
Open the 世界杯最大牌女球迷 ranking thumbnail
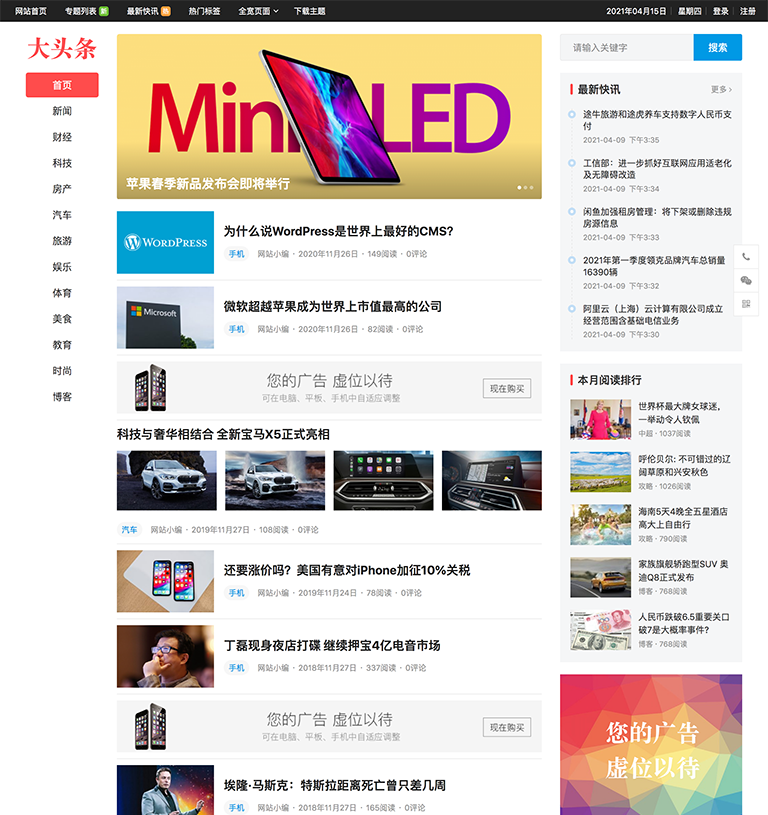[x=600, y=419]
